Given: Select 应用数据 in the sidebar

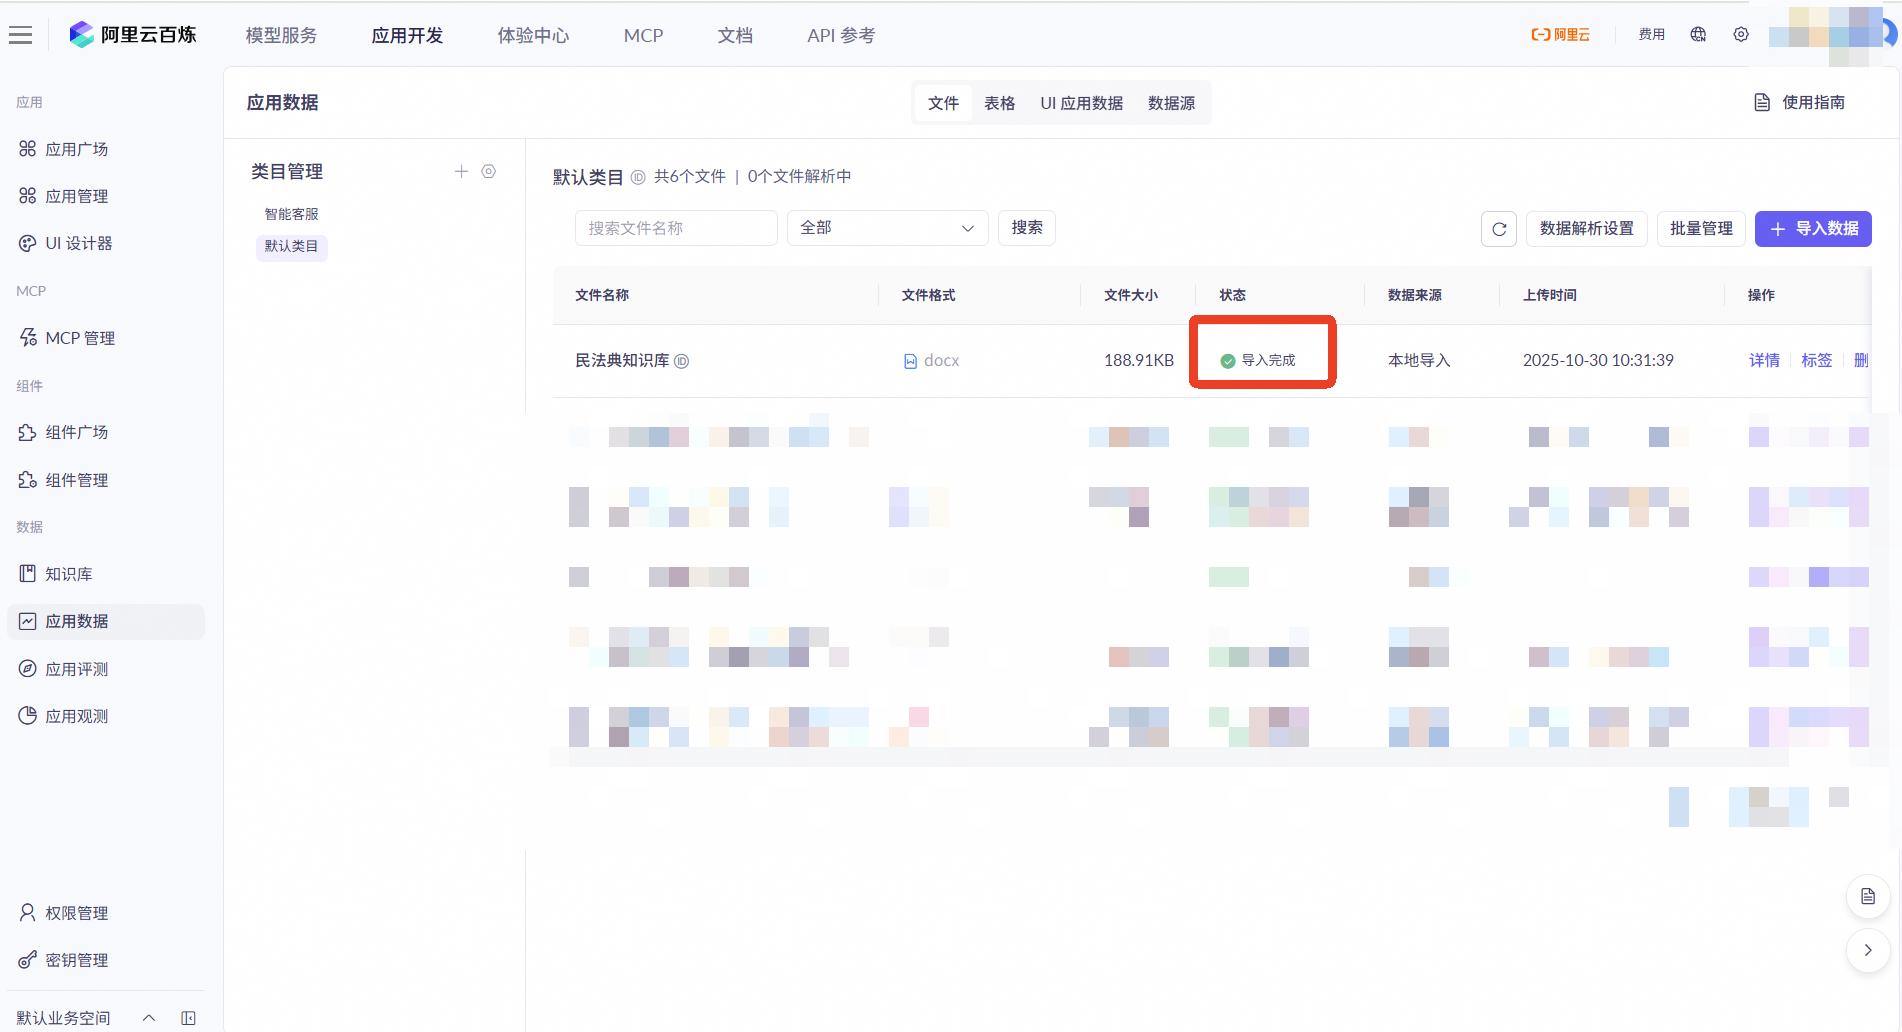Looking at the screenshot, I should 105,621.
